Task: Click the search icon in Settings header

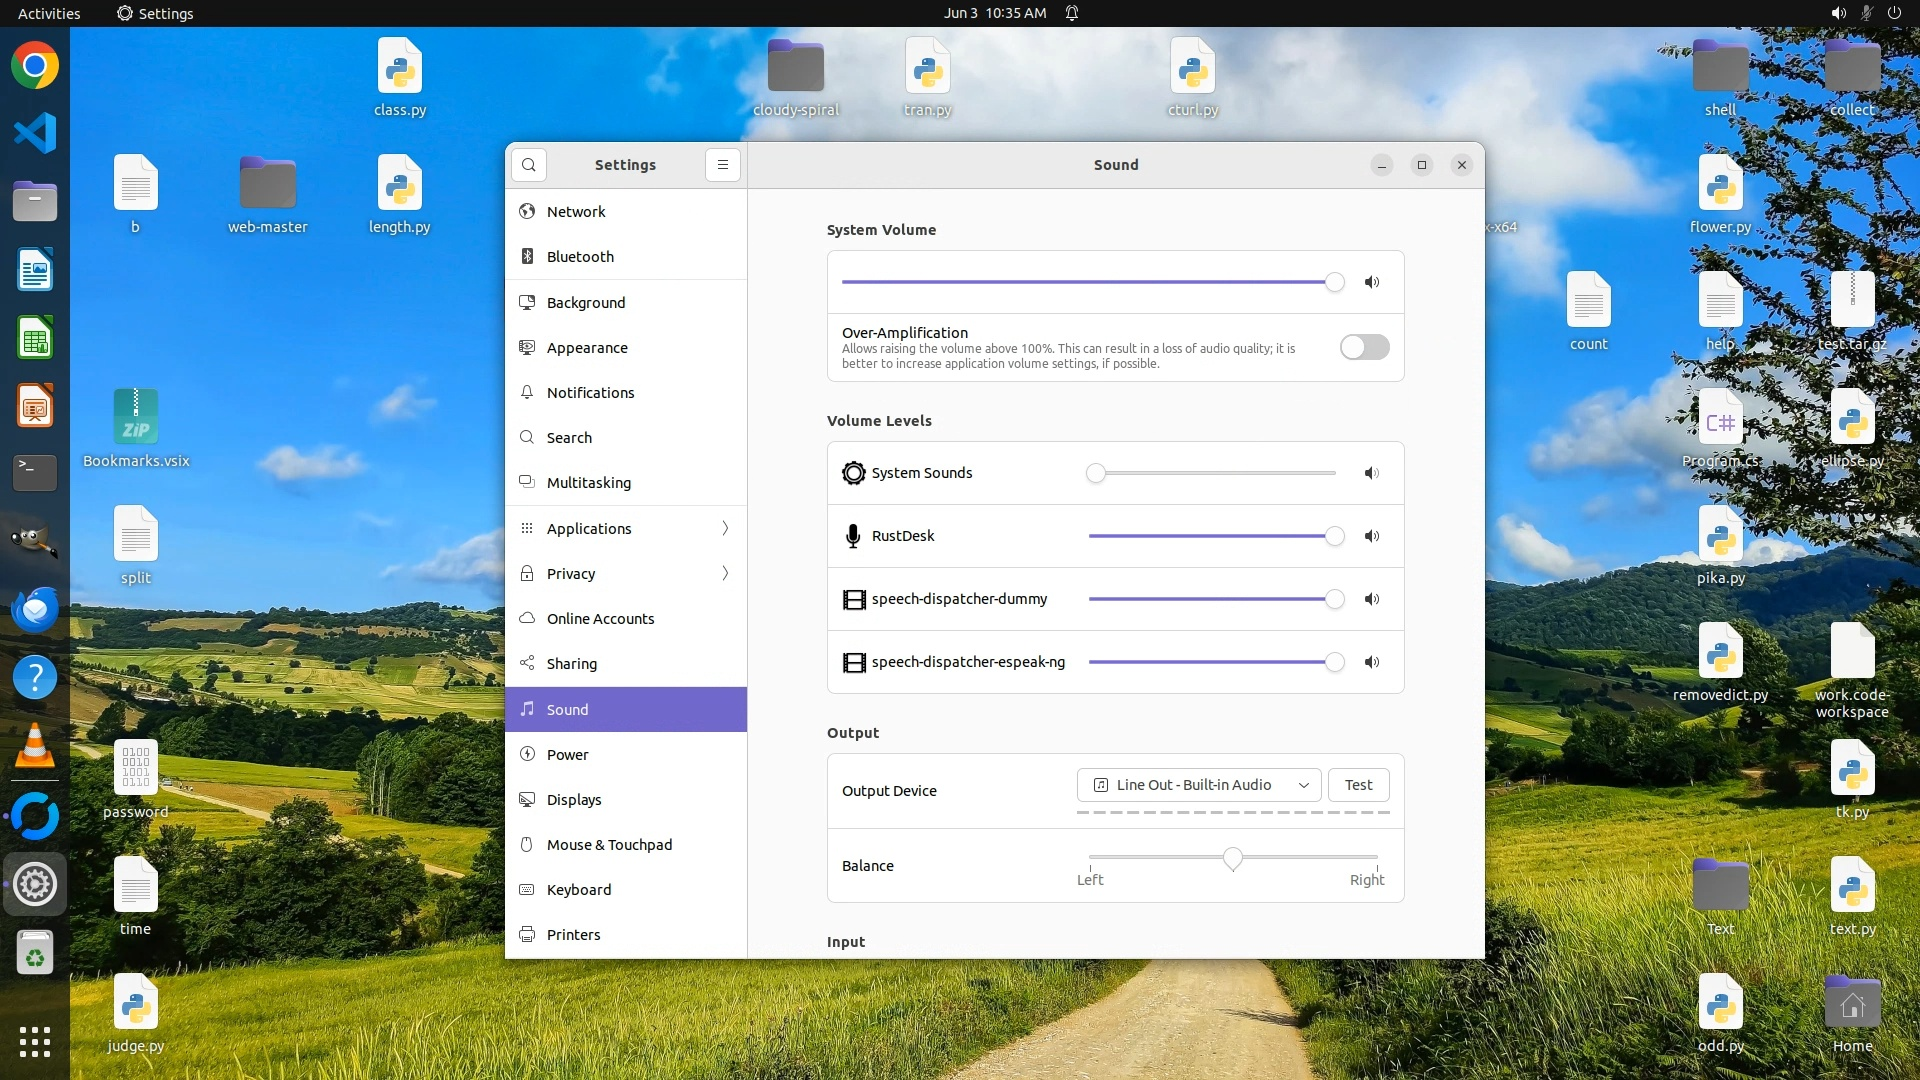Action: click(x=529, y=165)
